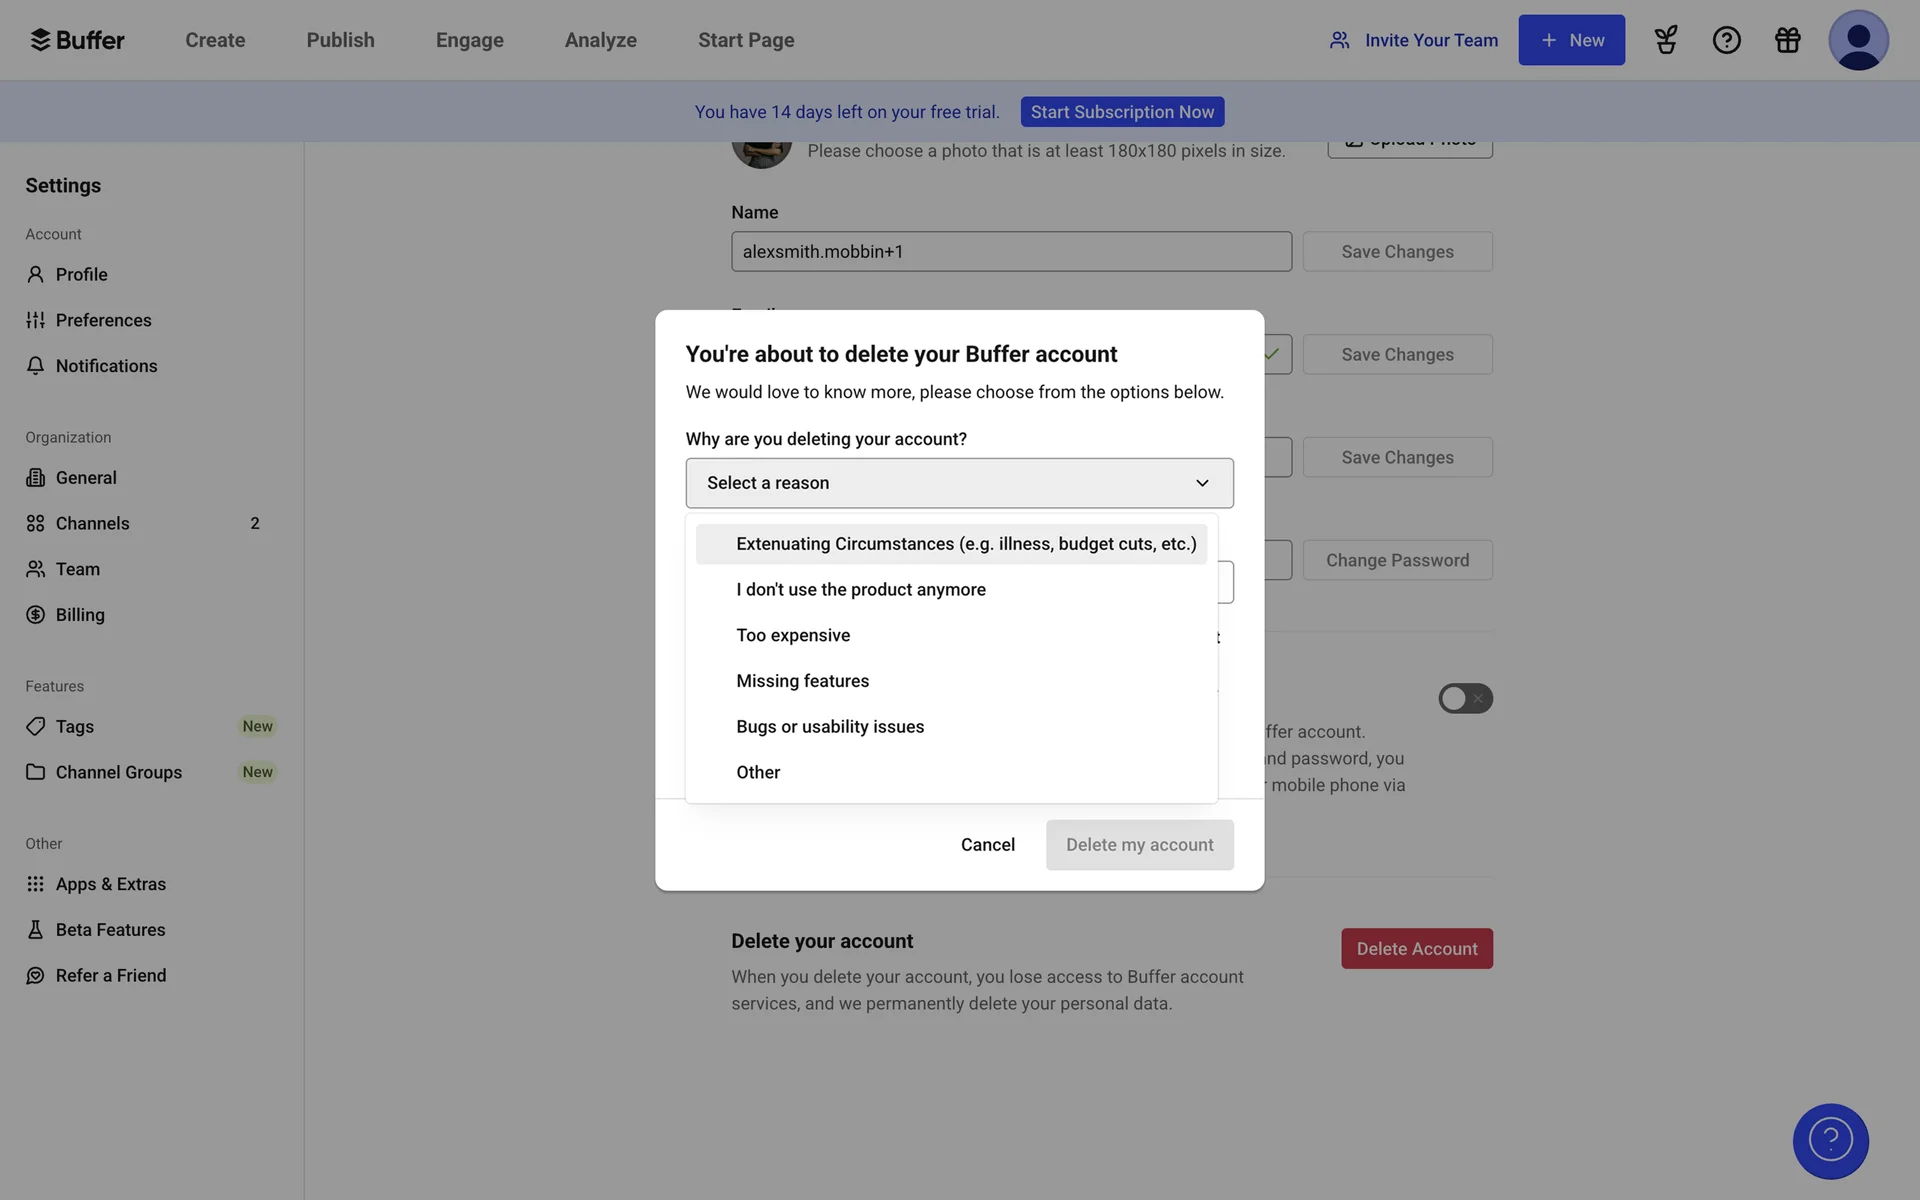Image resolution: width=1920 pixels, height=1200 pixels.
Task: Open the Analyze tab
Action: click(x=600, y=40)
